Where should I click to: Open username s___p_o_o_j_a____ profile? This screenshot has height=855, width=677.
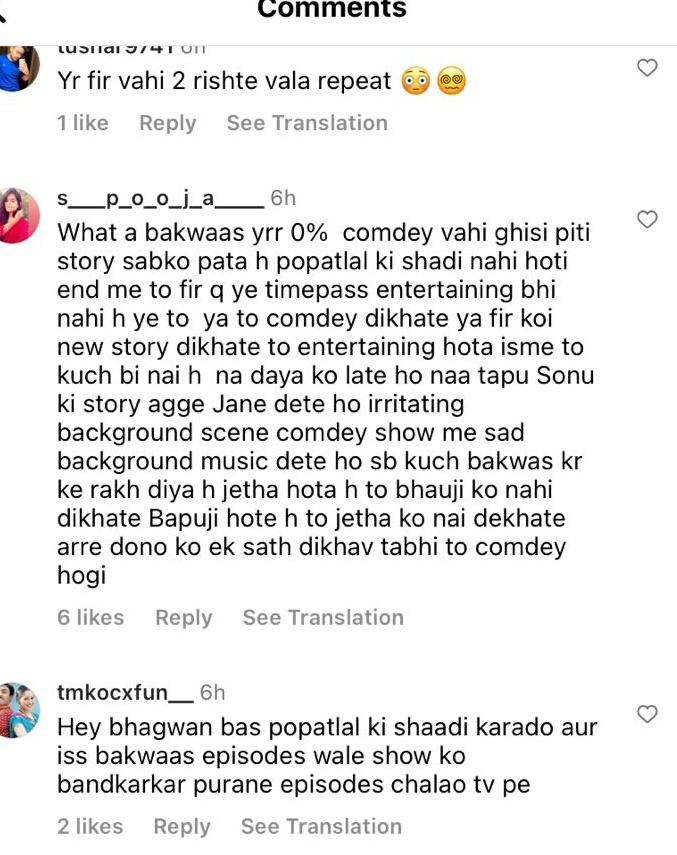pos(161,198)
